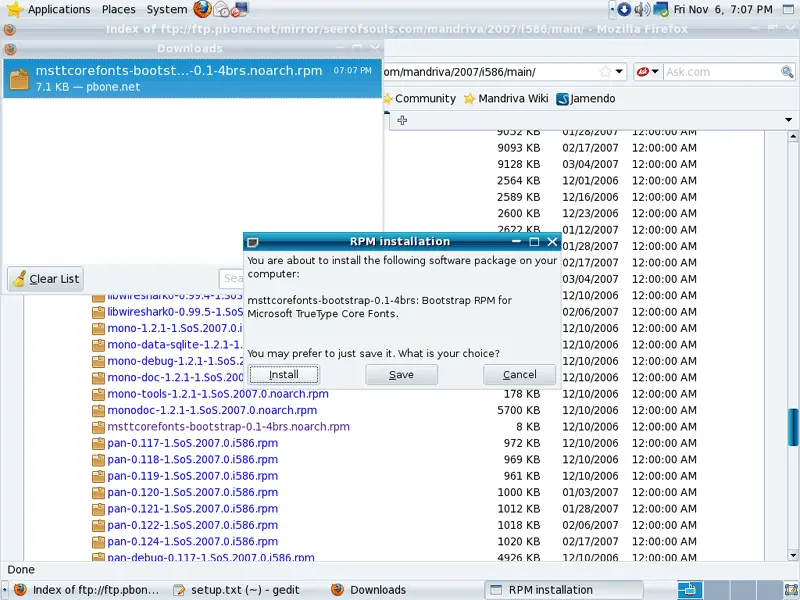Viewport: 800px width, 600px height.
Task: Click the blue download update tray icon
Action: coord(623,9)
